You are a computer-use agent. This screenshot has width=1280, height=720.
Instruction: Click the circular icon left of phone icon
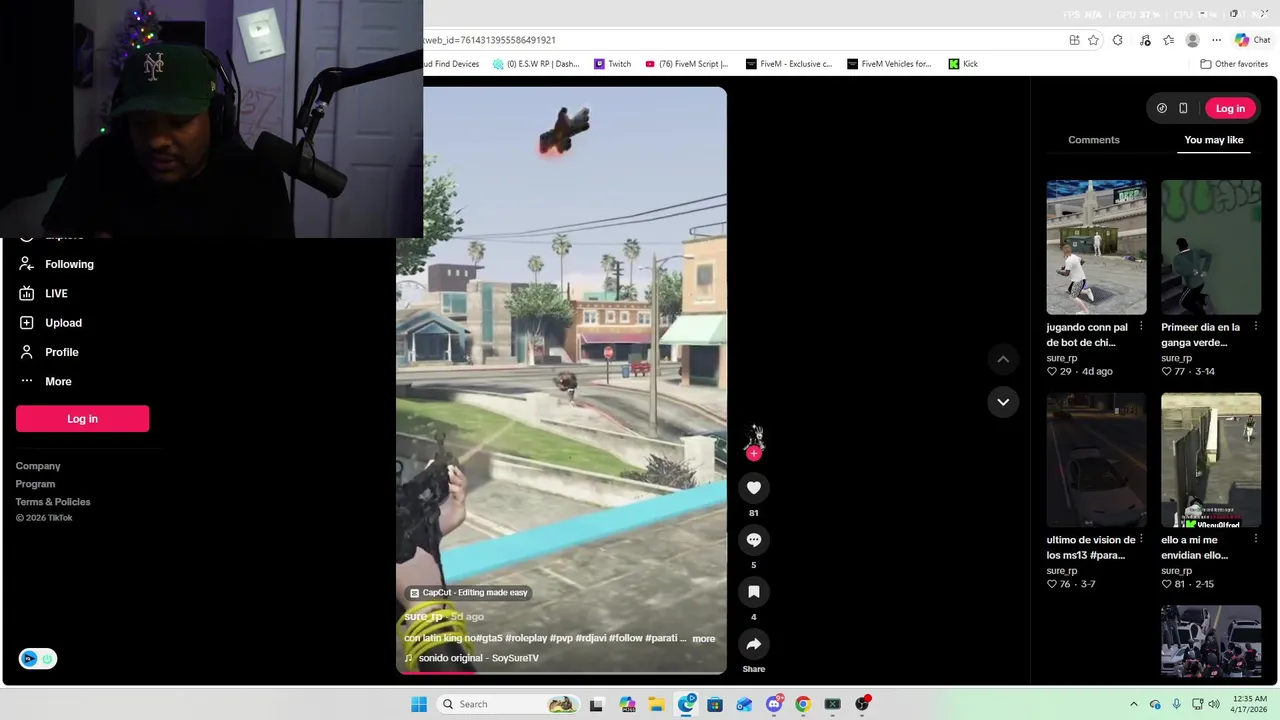click(1161, 108)
